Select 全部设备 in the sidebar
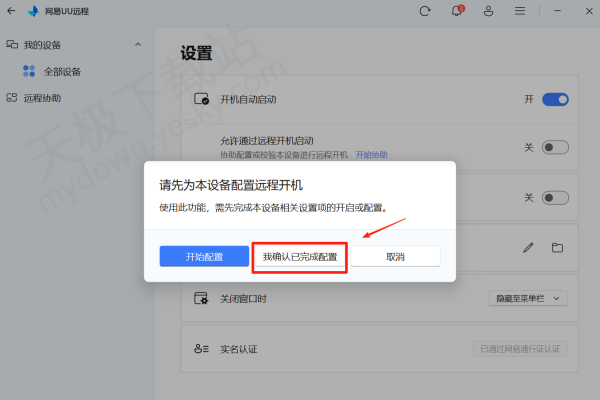 [62, 71]
